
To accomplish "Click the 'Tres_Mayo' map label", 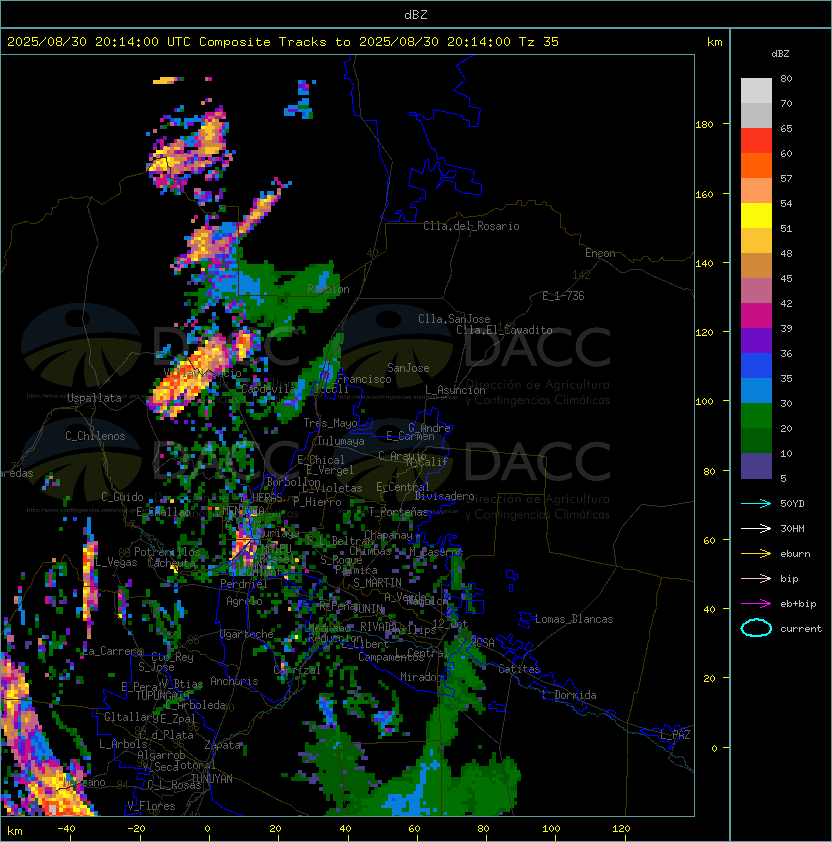I will (330, 423).
